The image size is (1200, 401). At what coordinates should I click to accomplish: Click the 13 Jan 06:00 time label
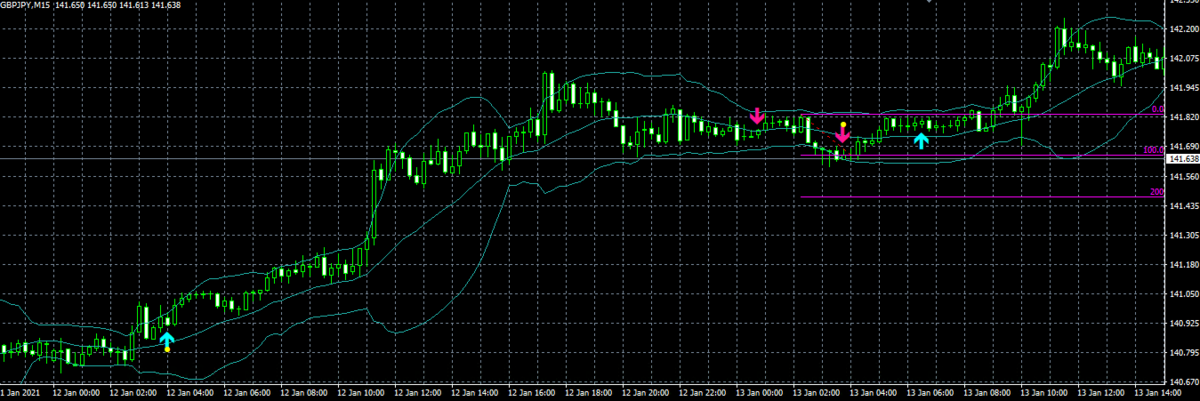[932, 394]
